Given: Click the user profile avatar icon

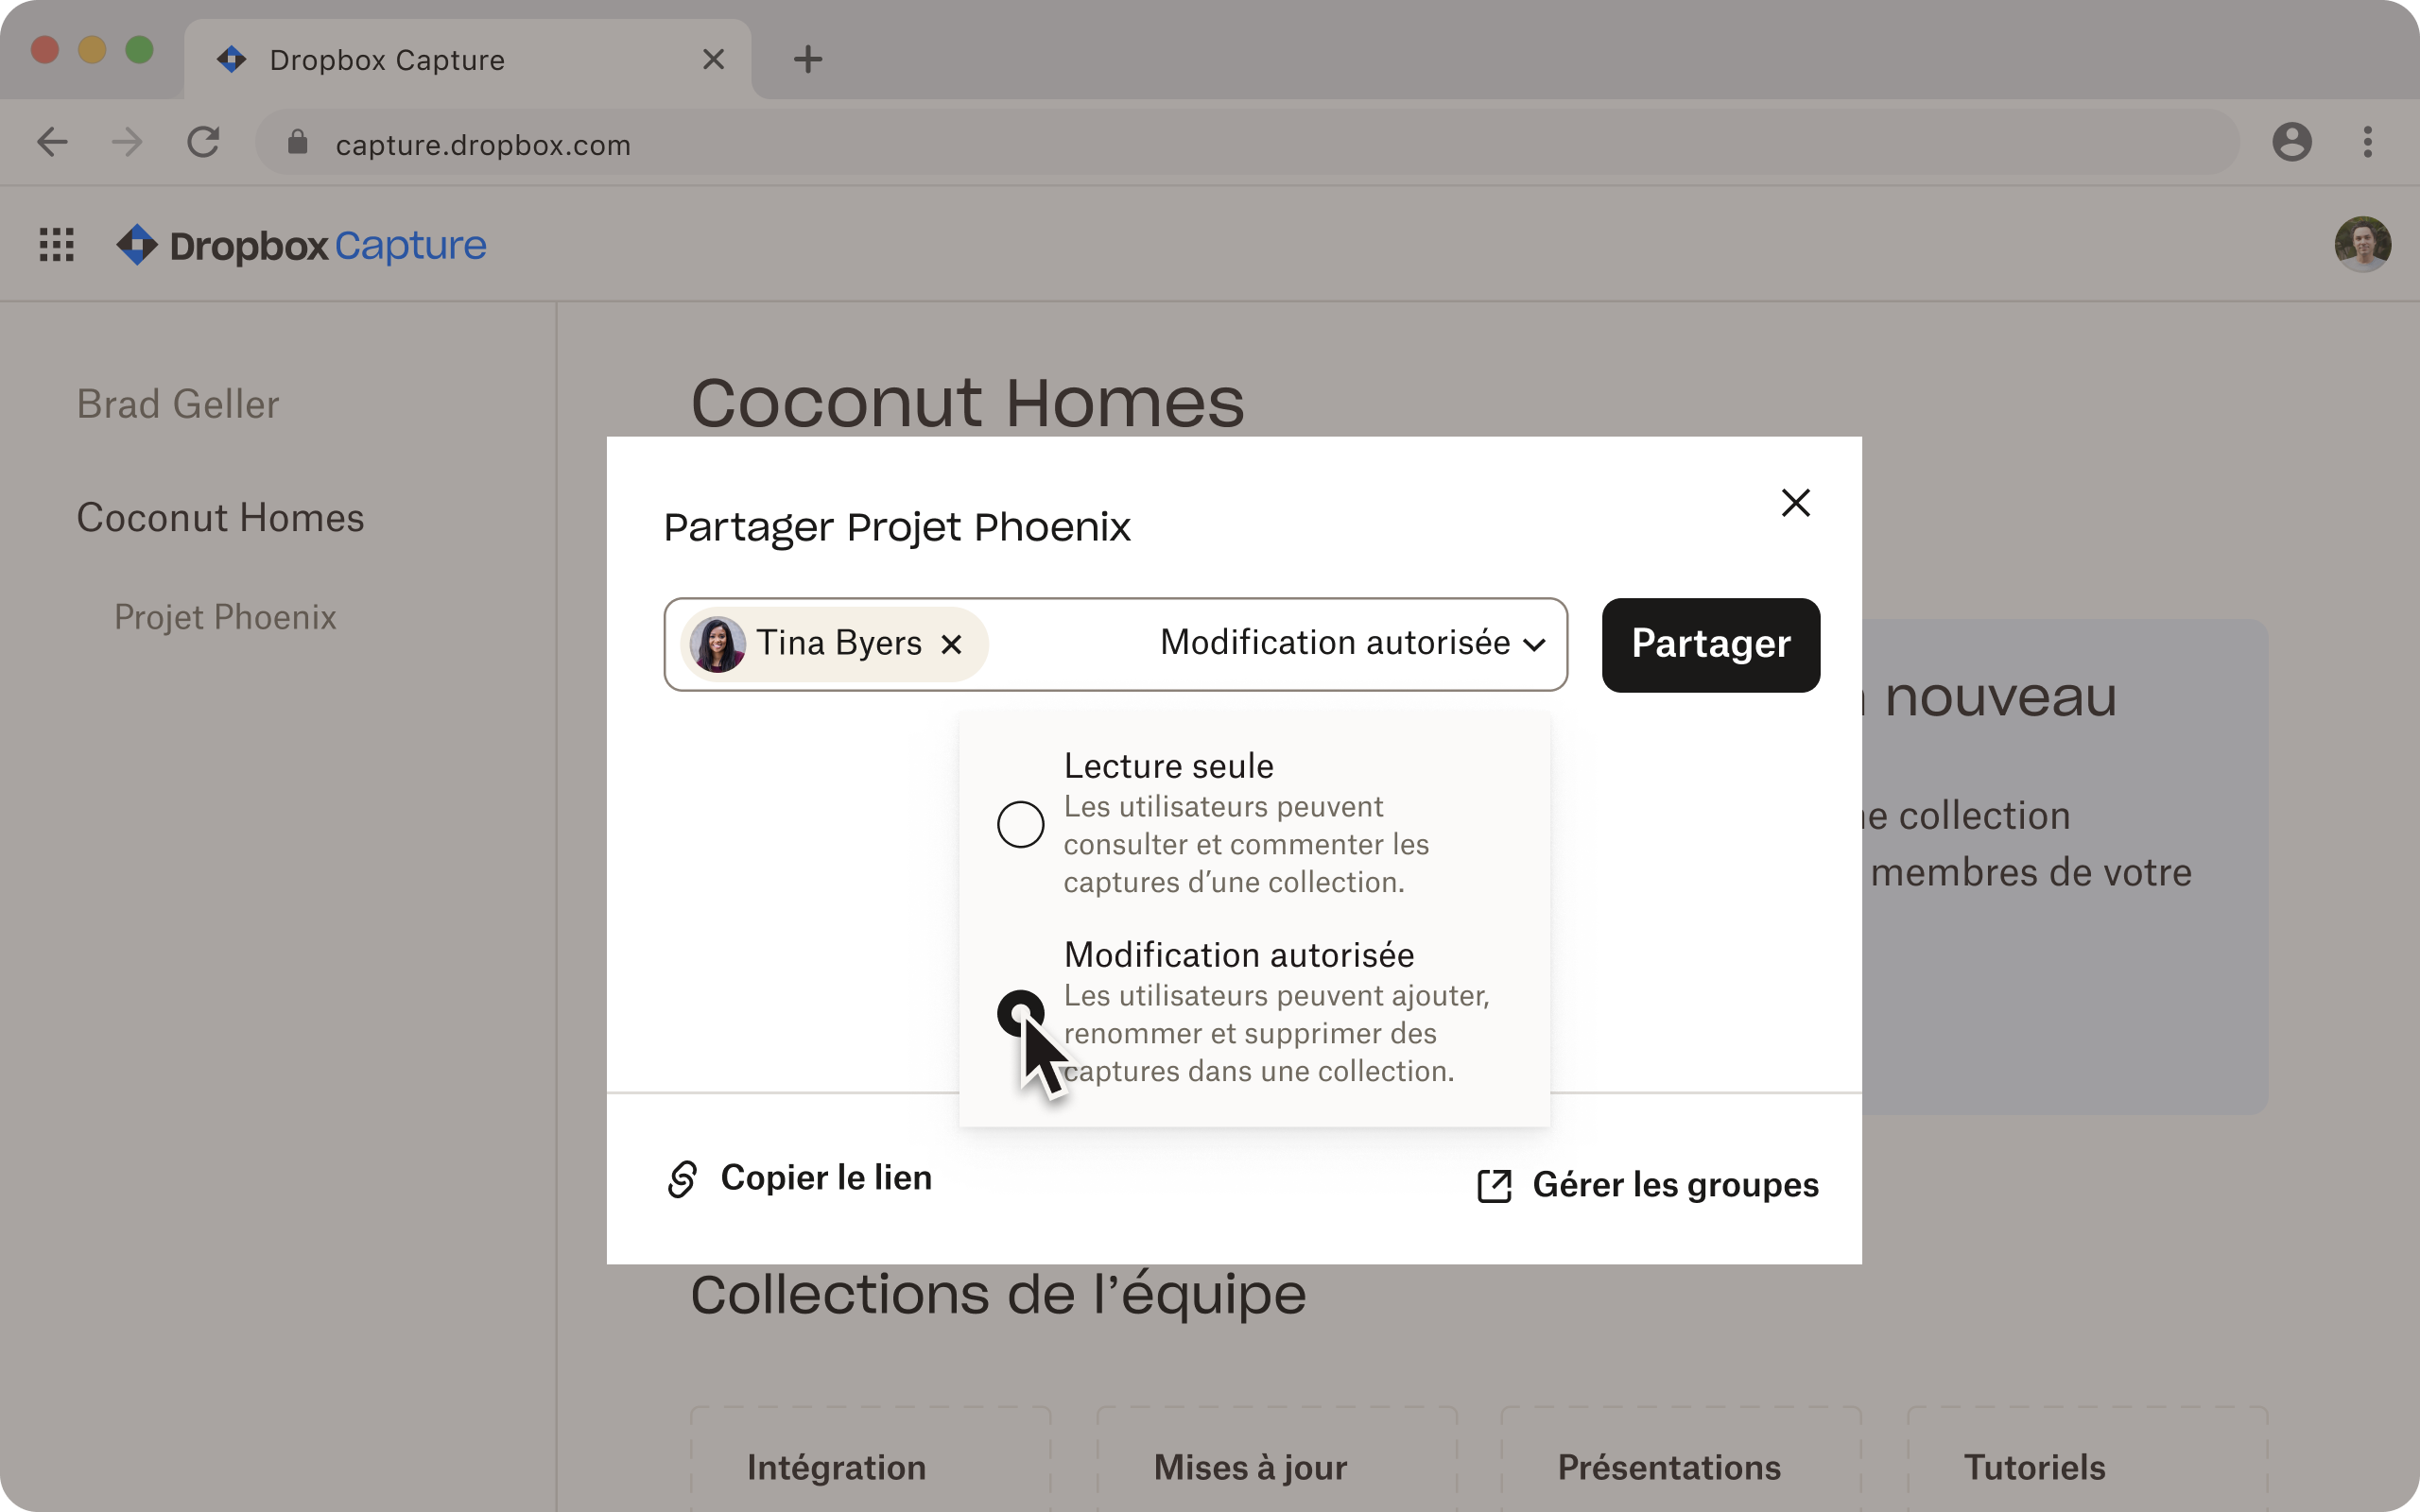Looking at the screenshot, I should pos(2362,244).
